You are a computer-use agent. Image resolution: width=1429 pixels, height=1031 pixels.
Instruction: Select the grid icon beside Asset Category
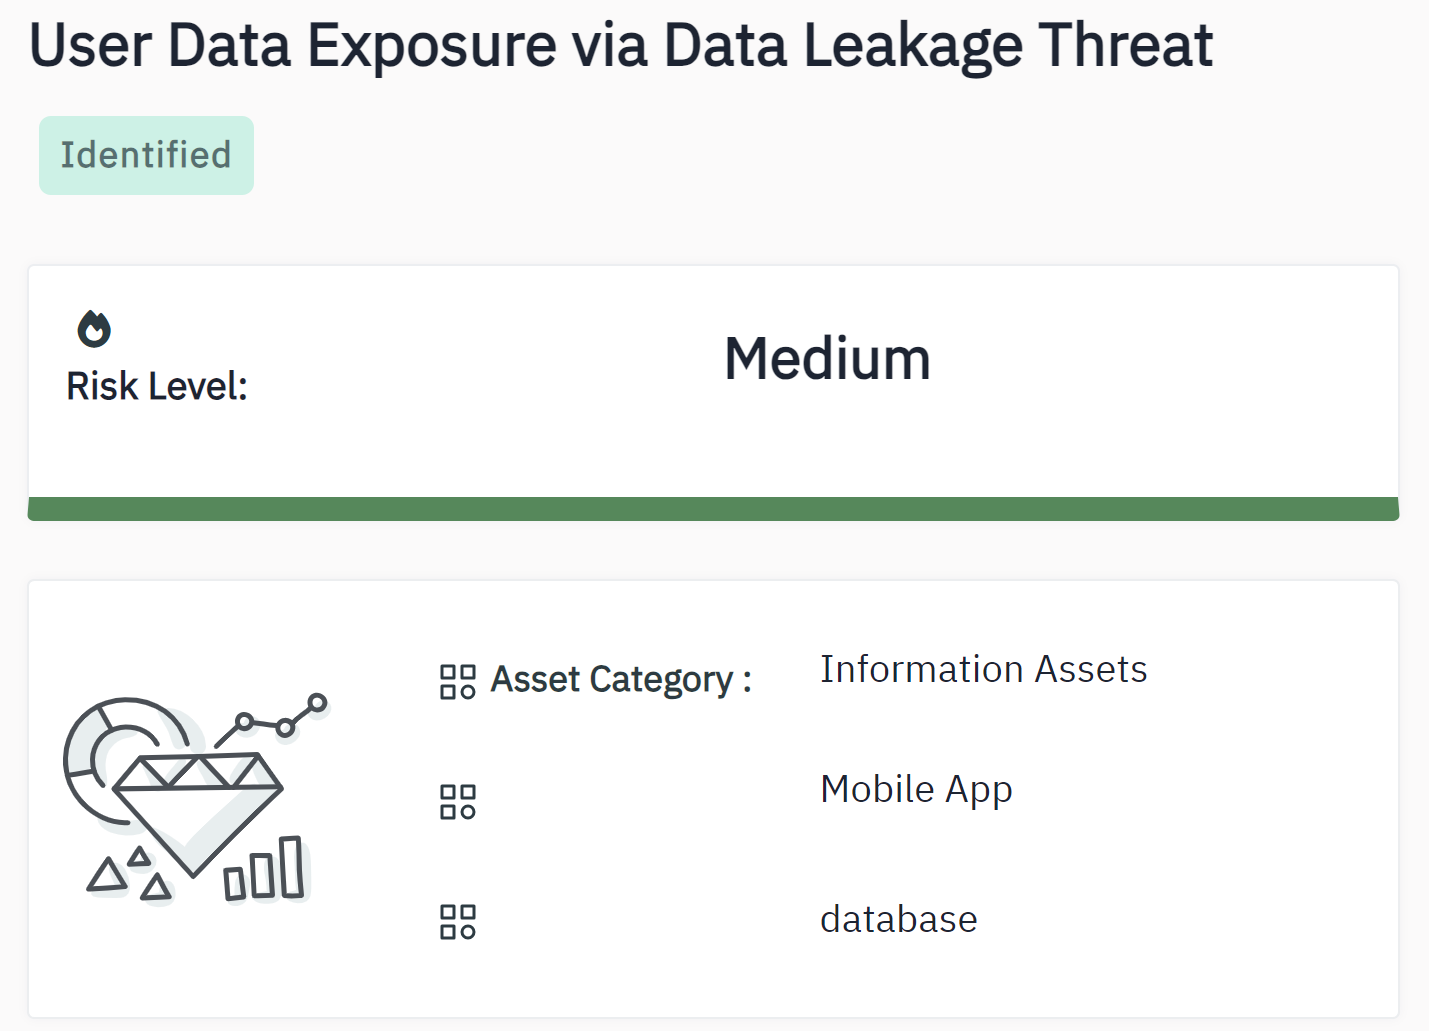(x=457, y=681)
